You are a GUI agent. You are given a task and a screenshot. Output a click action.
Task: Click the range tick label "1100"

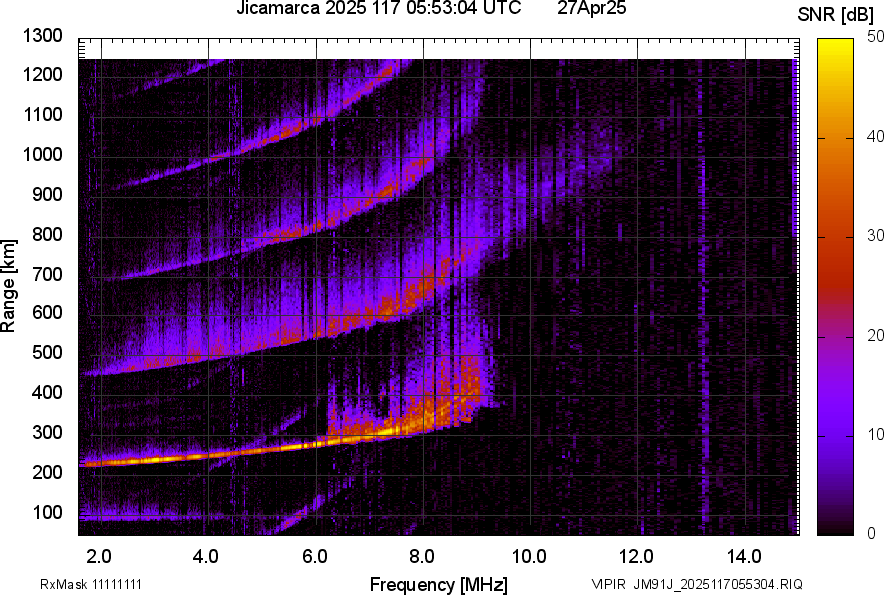(x=42, y=114)
